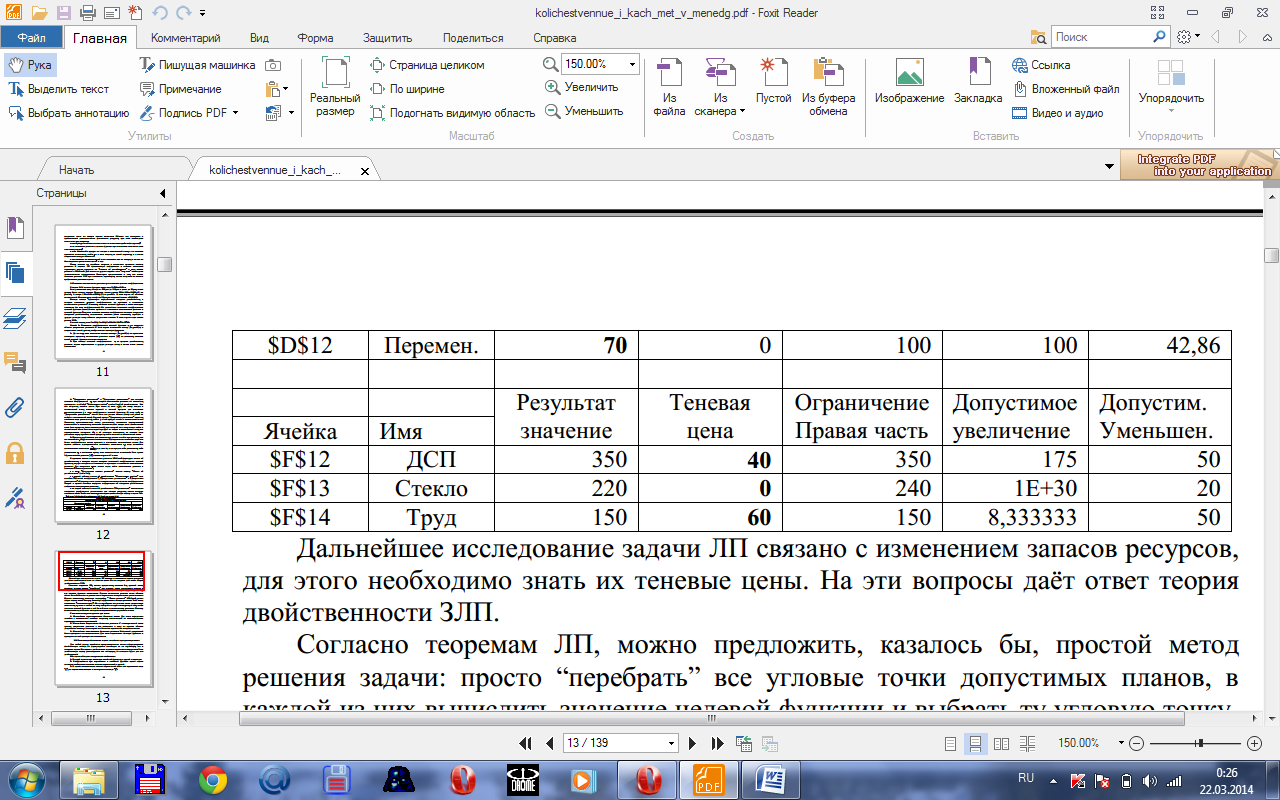Create a Пустой blank PDF
This screenshot has width=1280, height=800.
point(773,82)
